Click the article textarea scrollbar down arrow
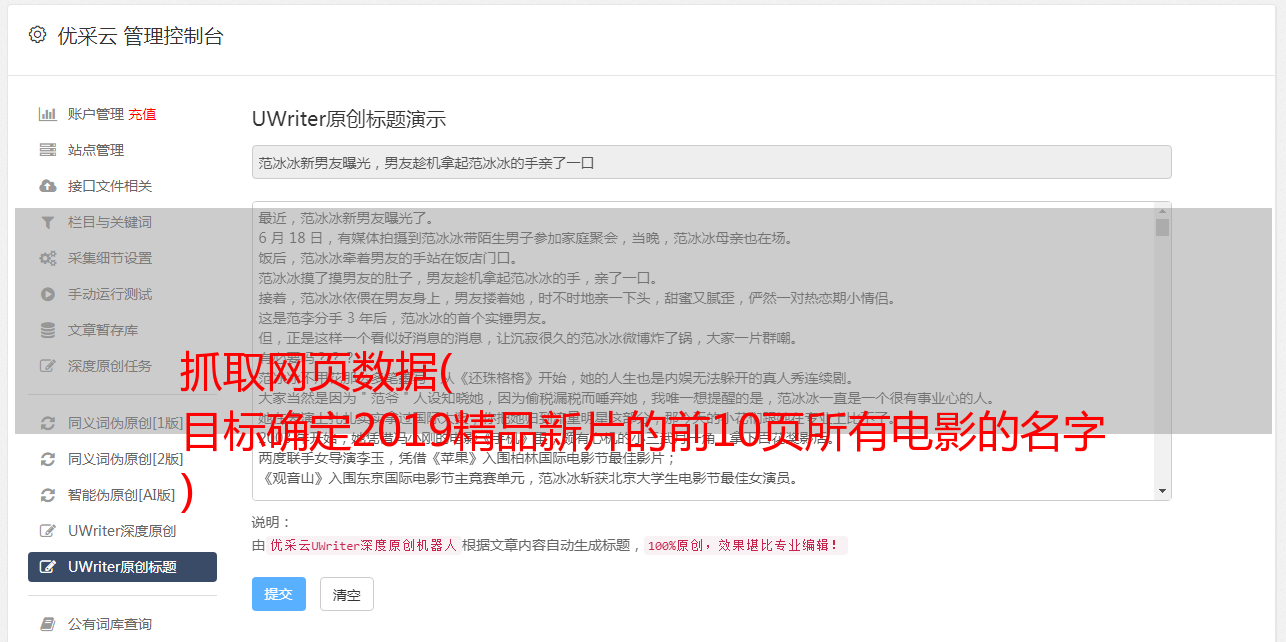The width and height of the screenshot is (1286, 642). tap(1162, 491)
